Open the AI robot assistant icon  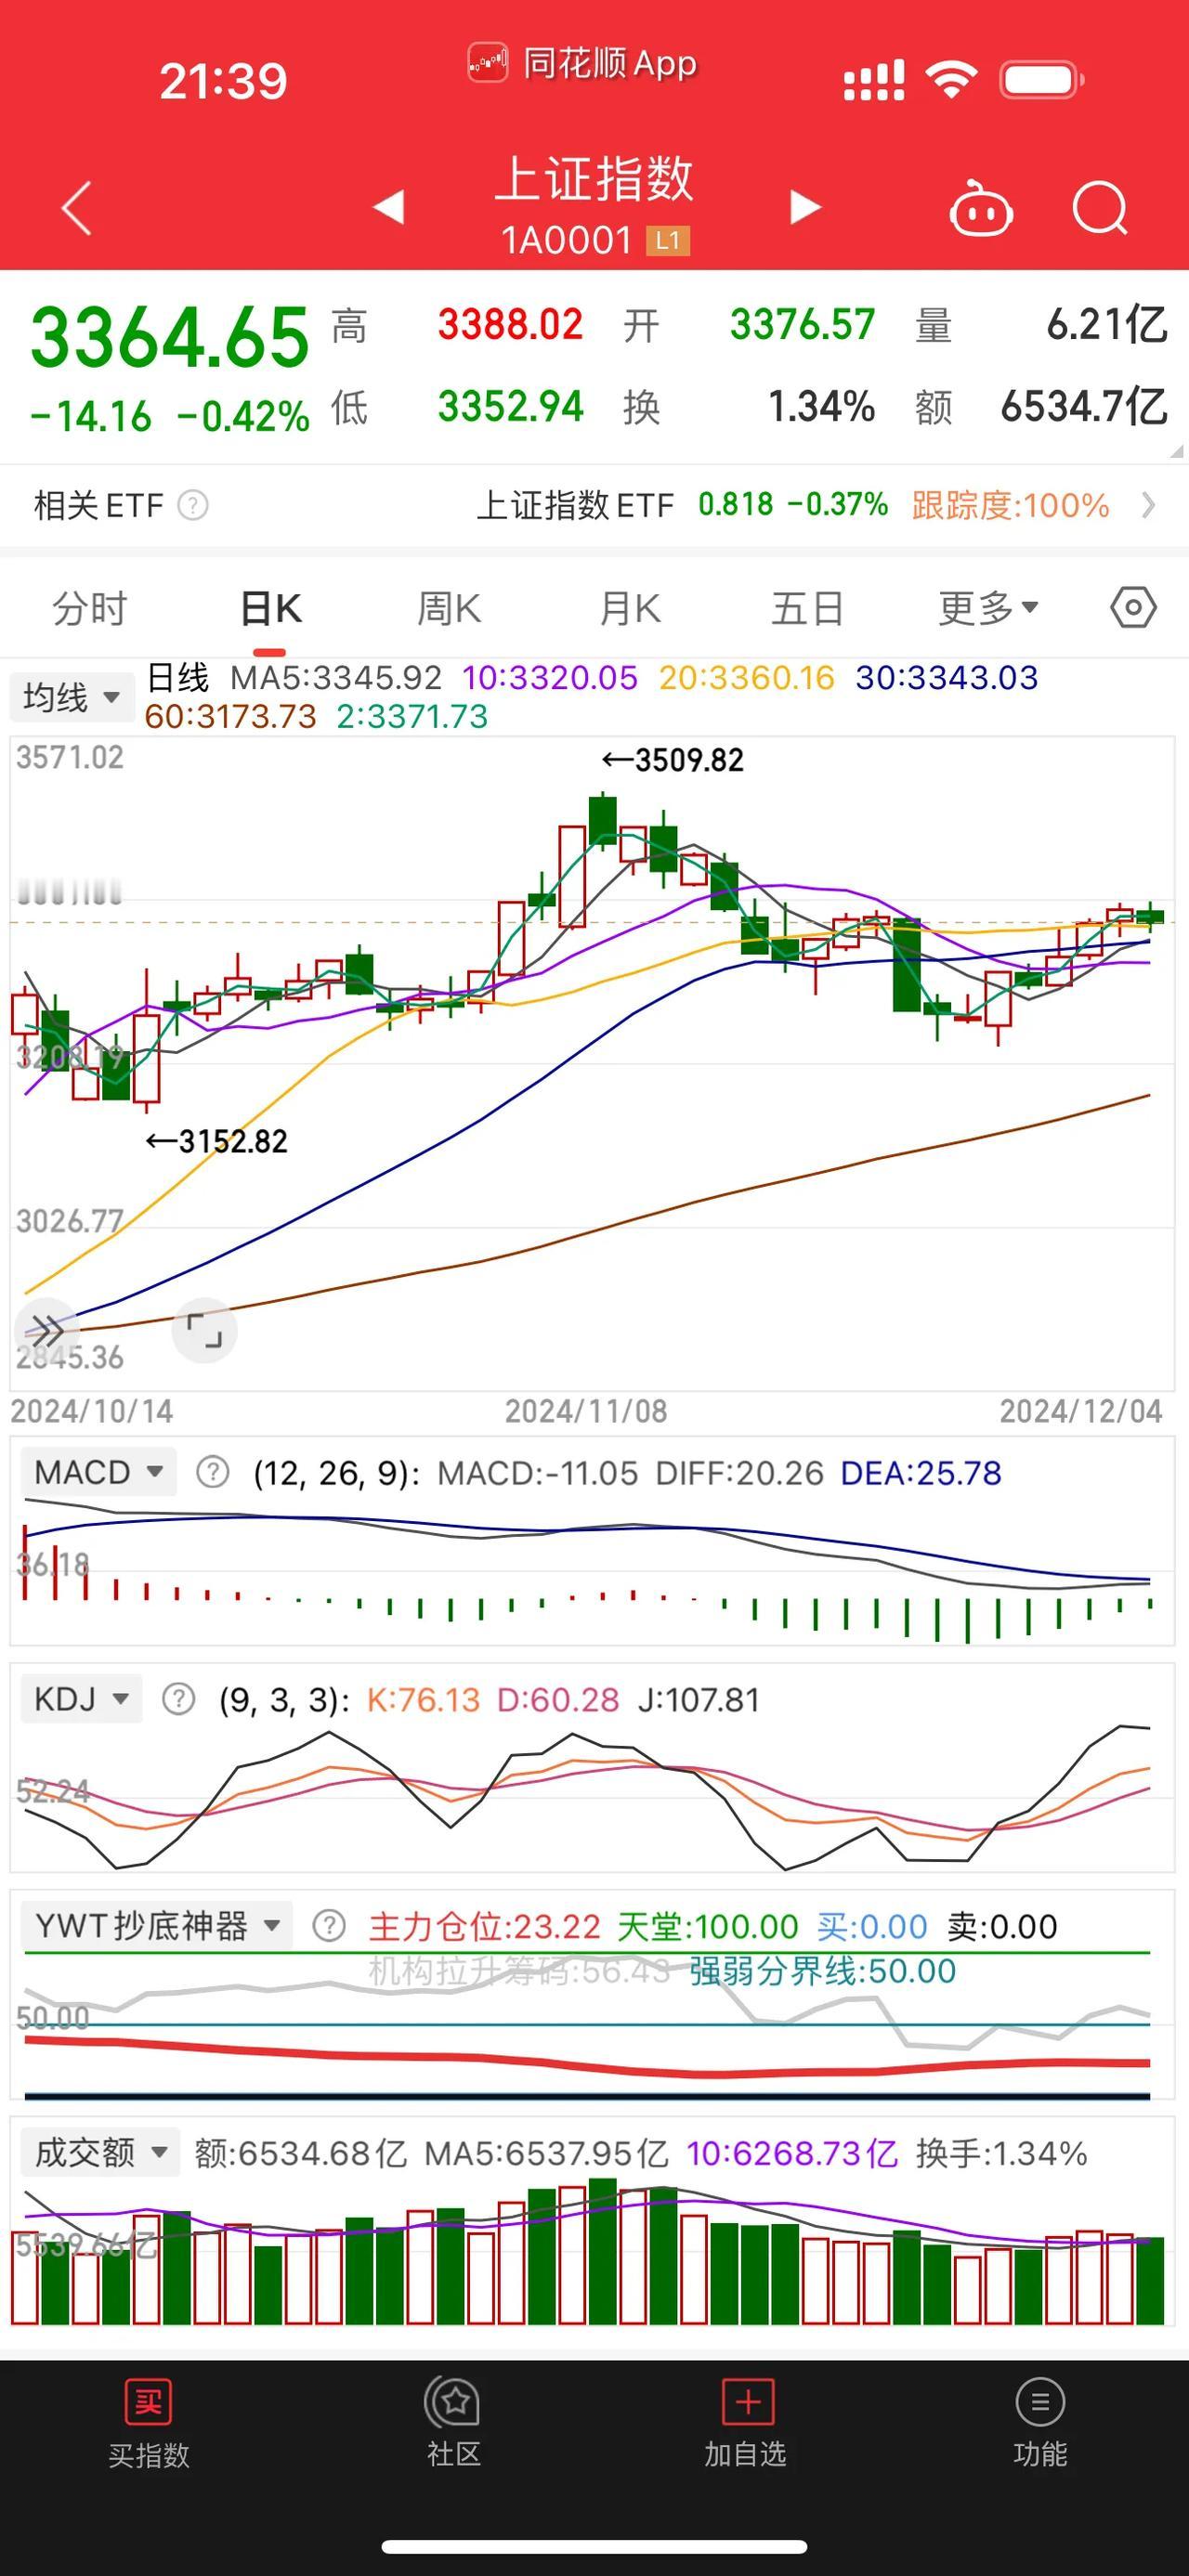980,207
